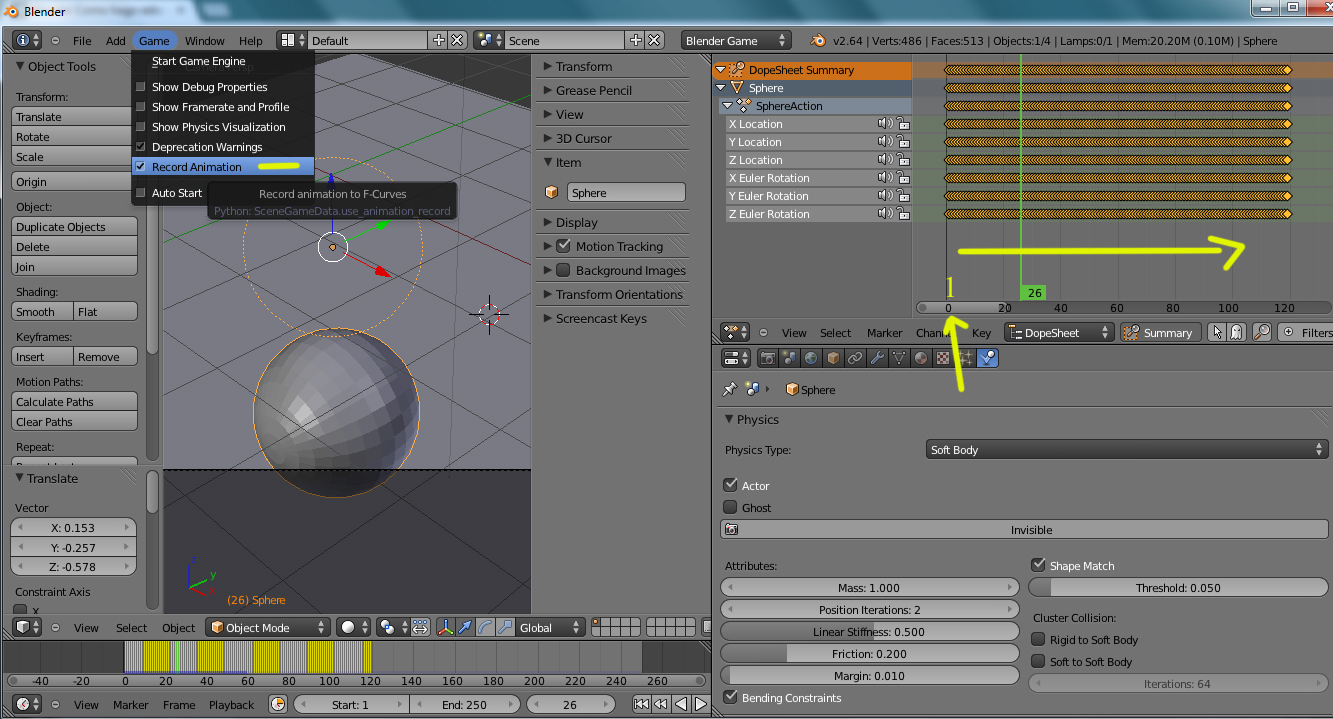This screenshot has width=1333, height=719.
Task: Click the timeline sync clock icon
Action: [x=278, y=704]
